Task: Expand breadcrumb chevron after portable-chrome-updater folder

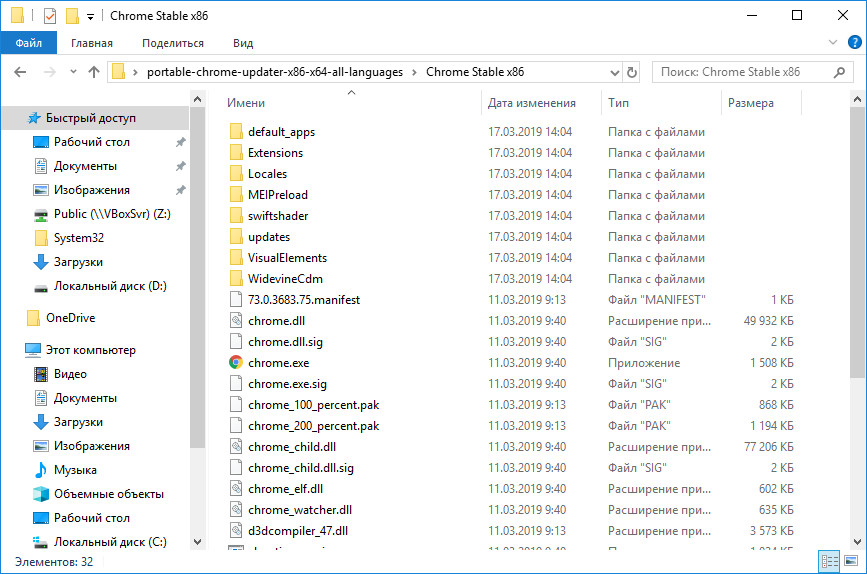Action: 414,72
